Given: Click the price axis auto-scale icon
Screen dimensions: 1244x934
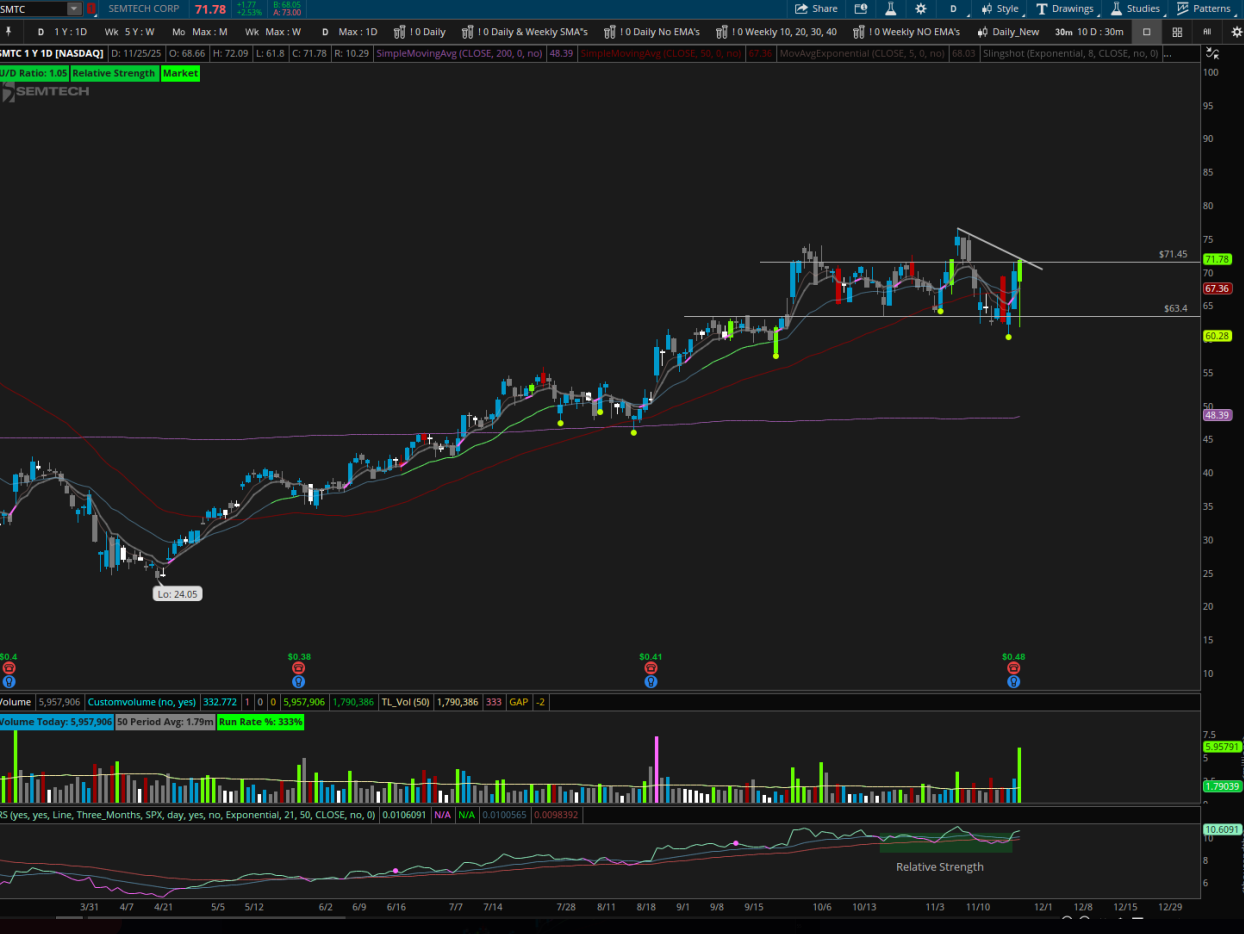Looking at the screenshot, I should (x=1214, y=53).
